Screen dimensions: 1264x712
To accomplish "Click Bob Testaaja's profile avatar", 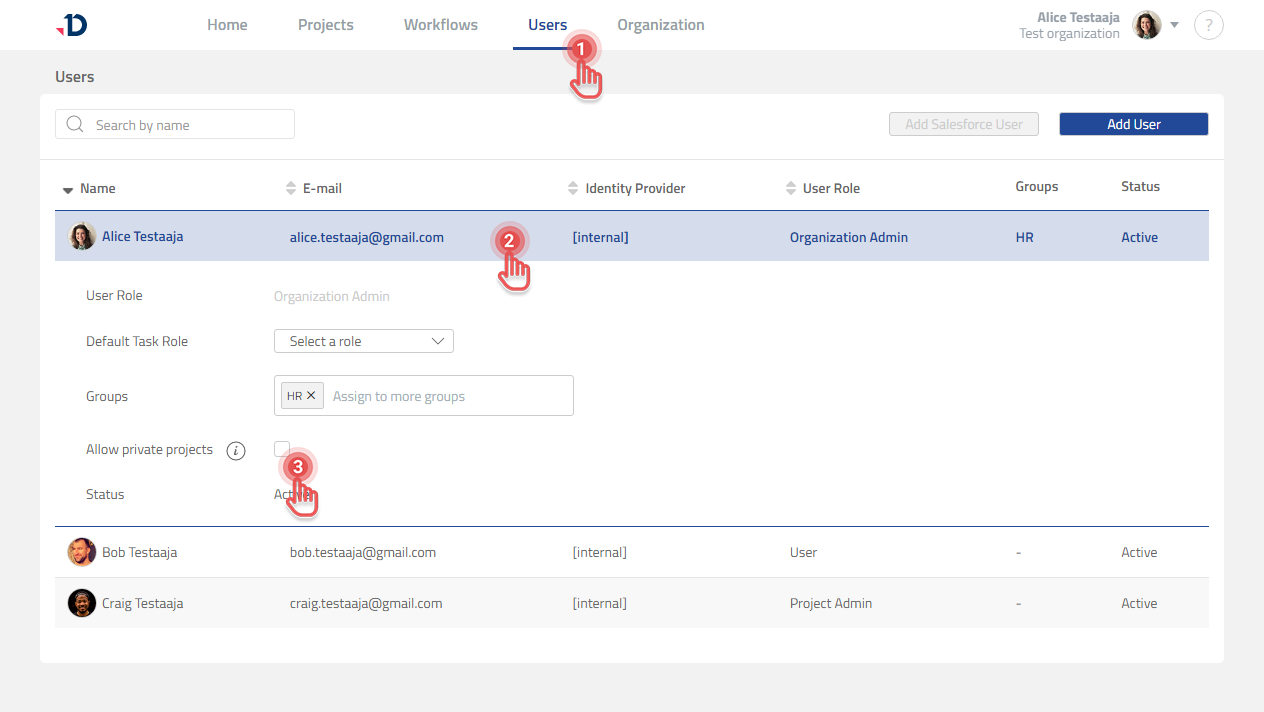I will click(81, 551).
